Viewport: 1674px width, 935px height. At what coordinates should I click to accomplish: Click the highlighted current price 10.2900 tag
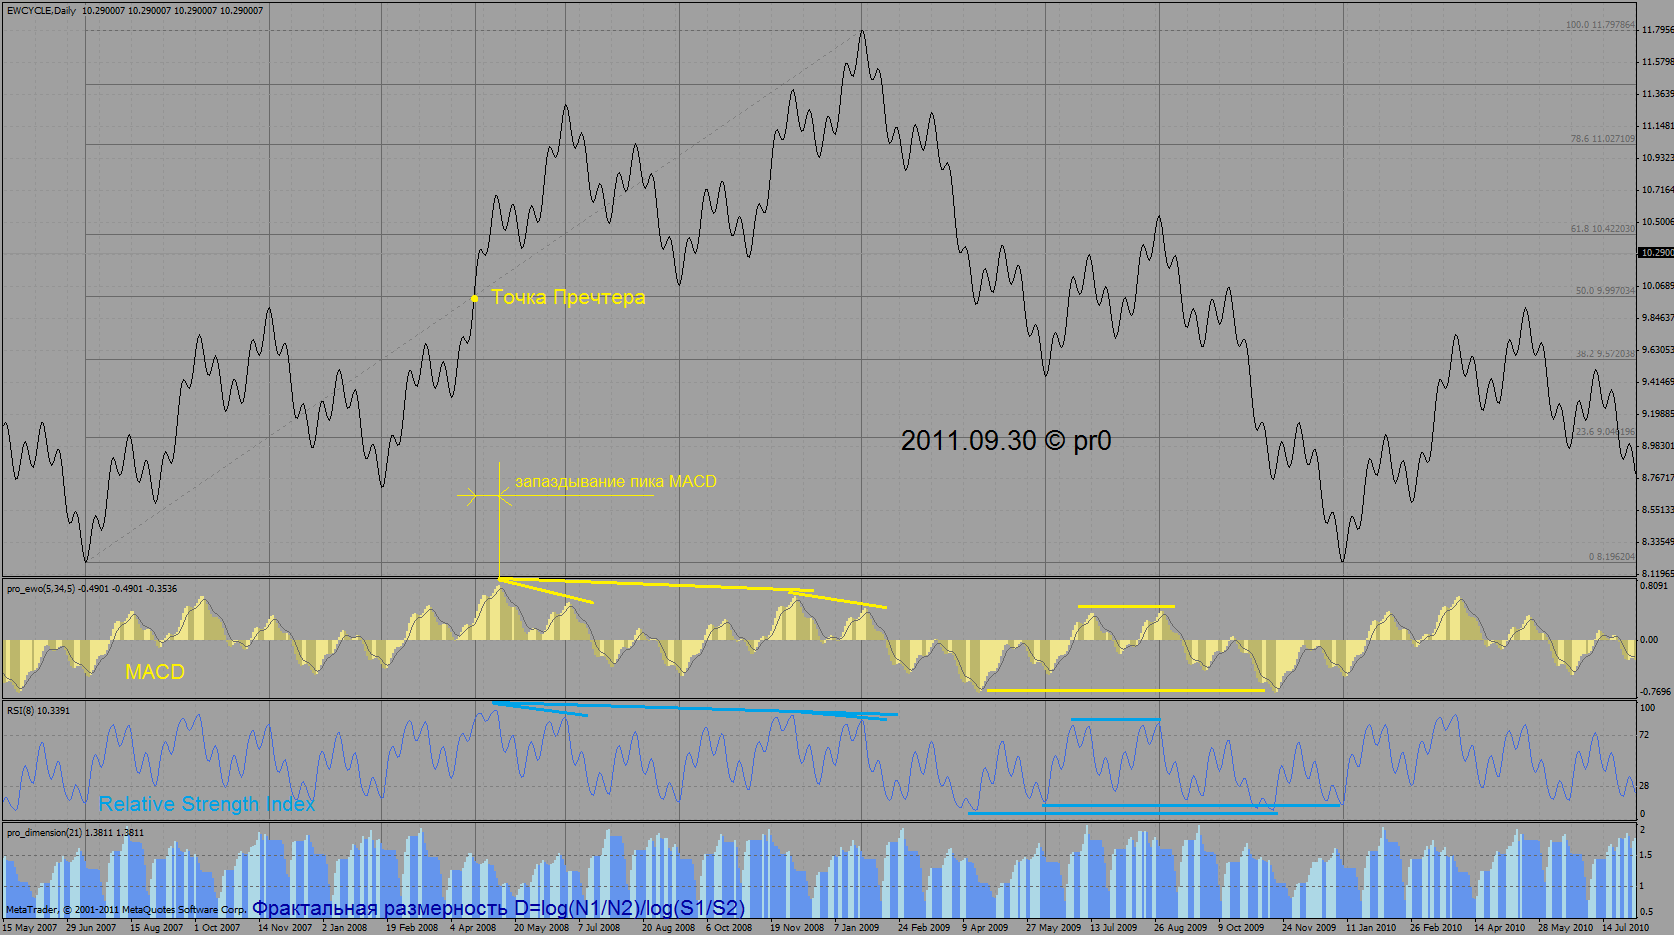point(1656,253)
